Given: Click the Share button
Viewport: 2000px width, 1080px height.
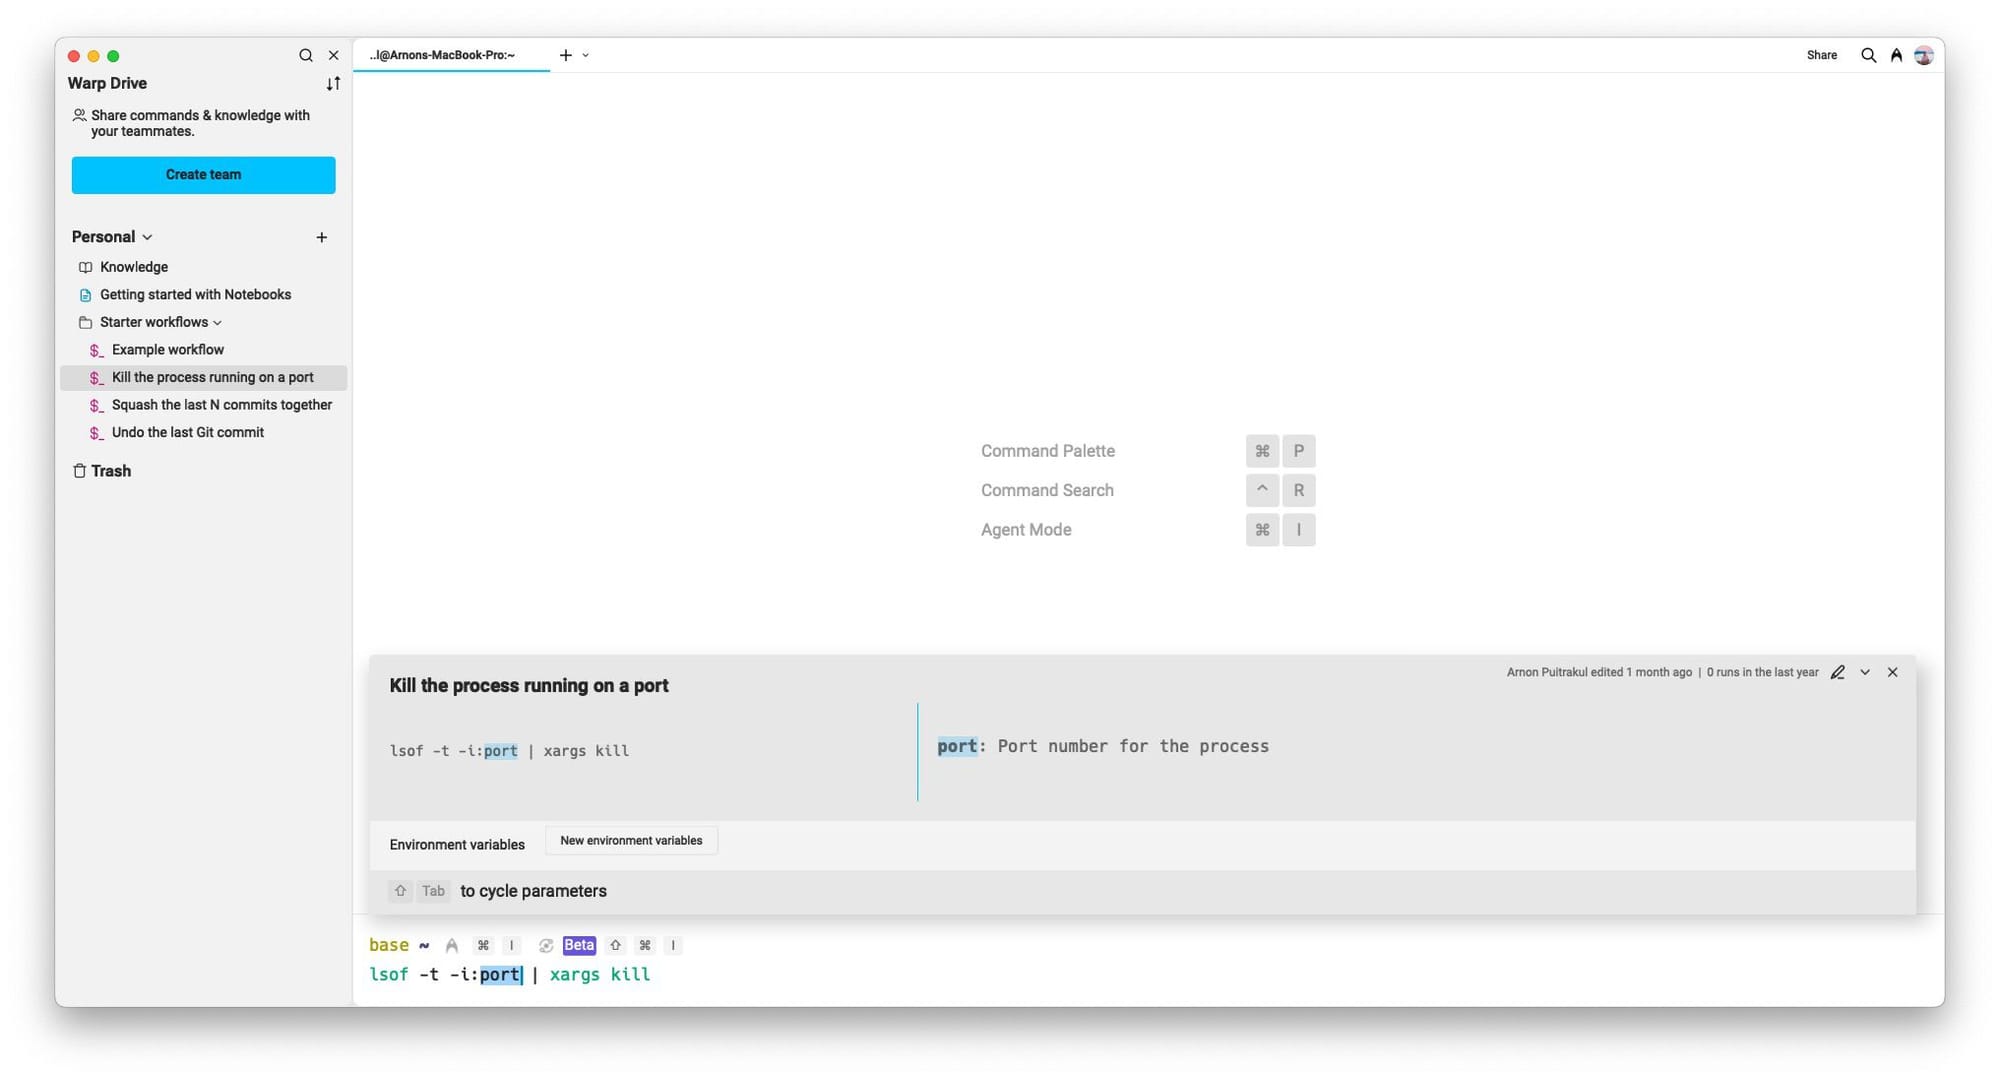Looking at the screenshot, I should (1821, 56).
